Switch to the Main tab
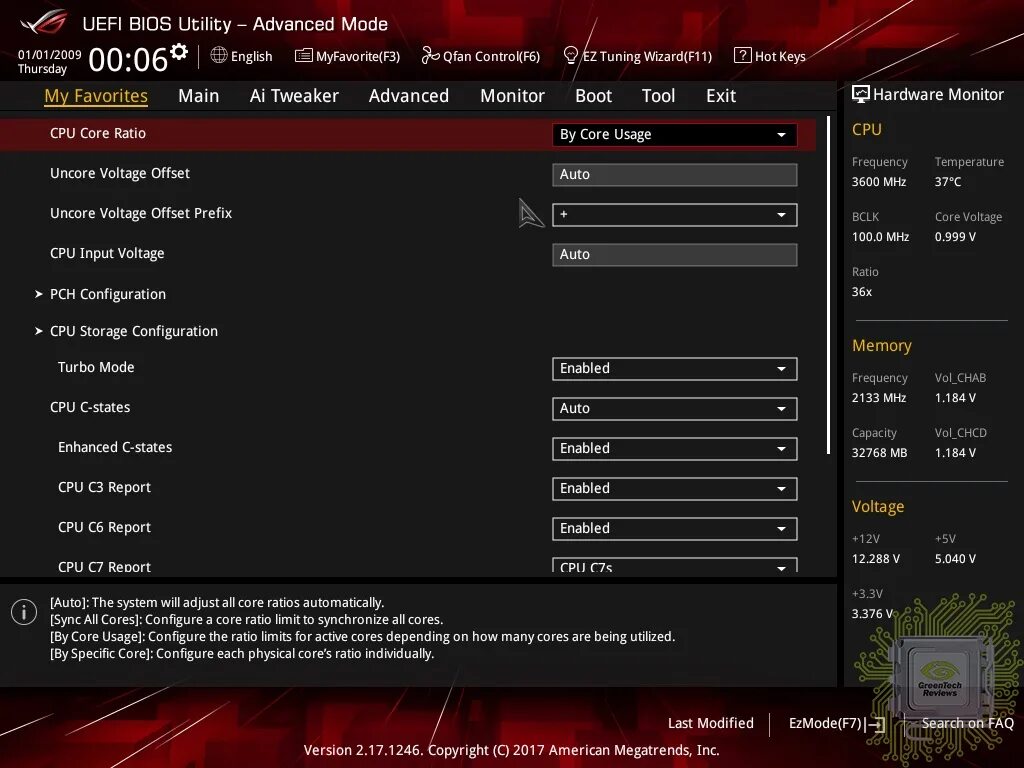1024x768 pixels. (199, 96)
